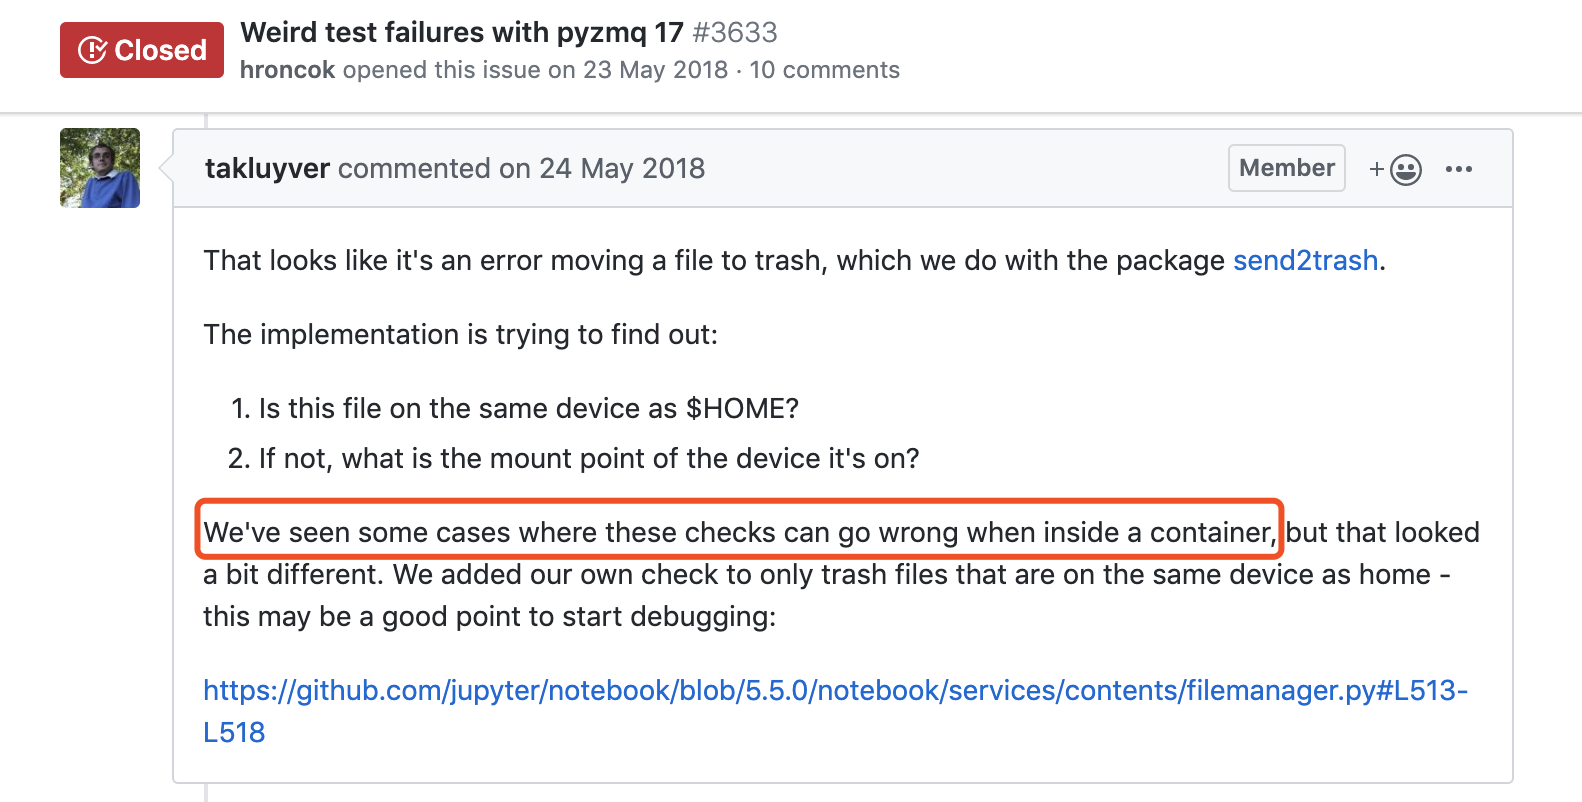Open the kebab more-options menu on the comment
This screenshot has width=1582, height=802.
[x=1460, y=168]
